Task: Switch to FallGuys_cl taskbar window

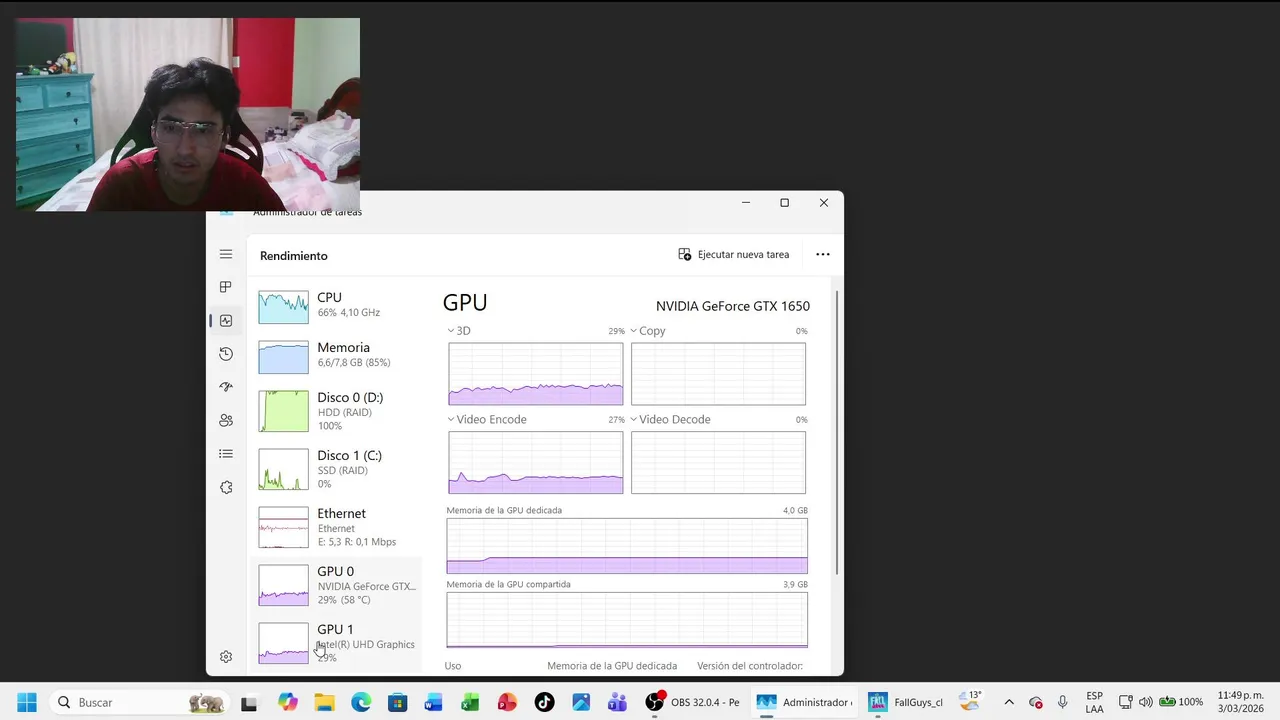Action: (x=906, y=702)
